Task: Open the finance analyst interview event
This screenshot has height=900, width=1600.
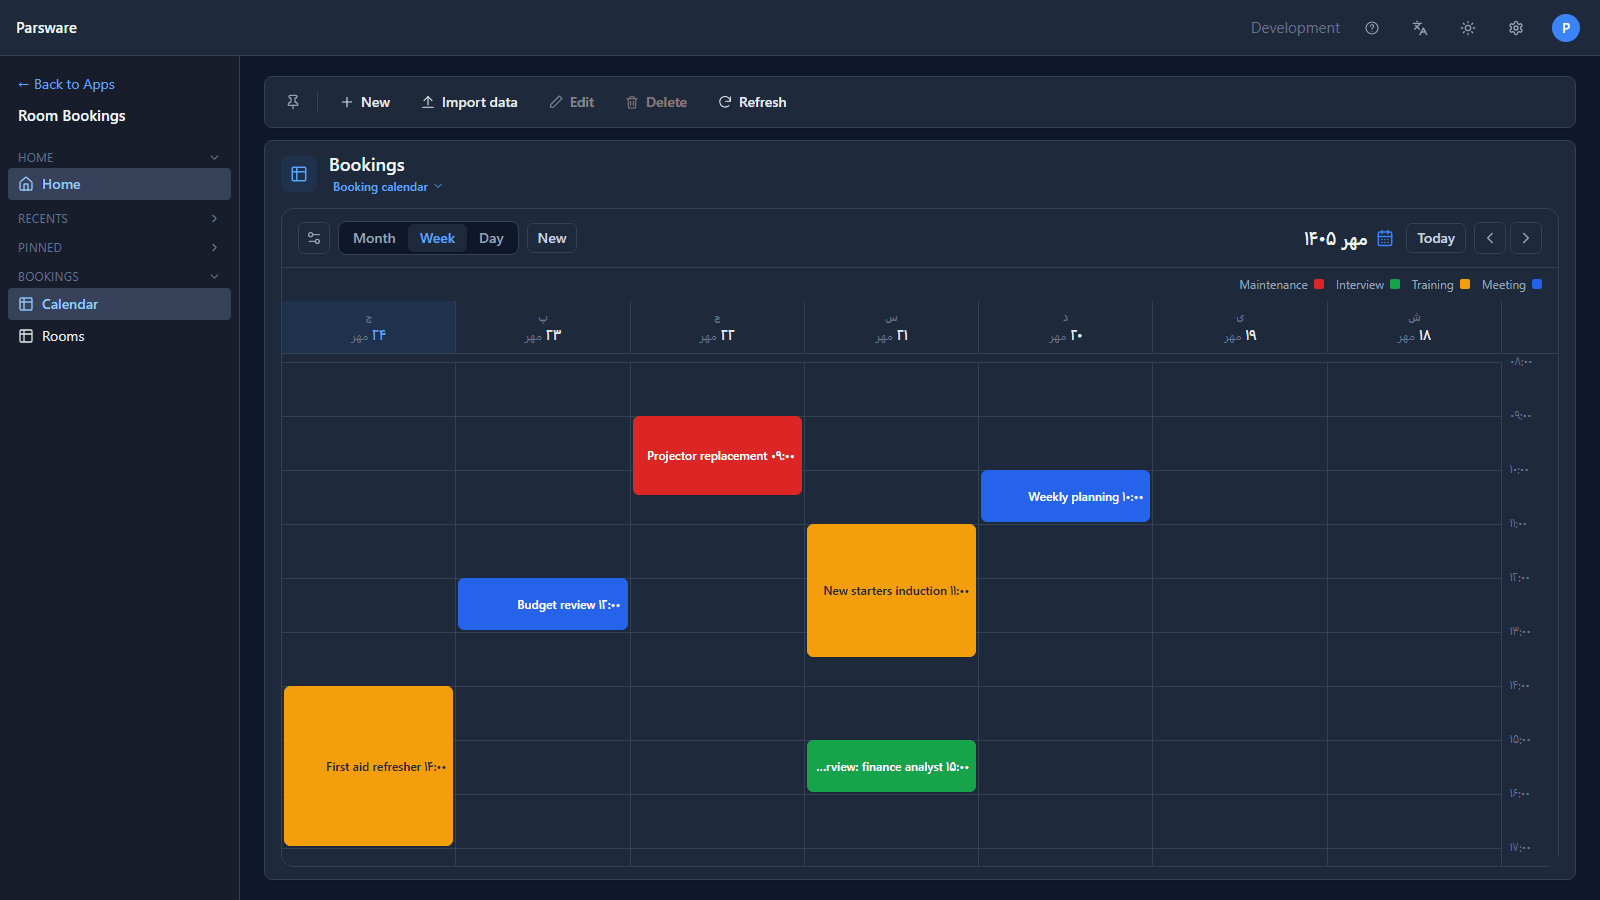Action: point(891,766)
